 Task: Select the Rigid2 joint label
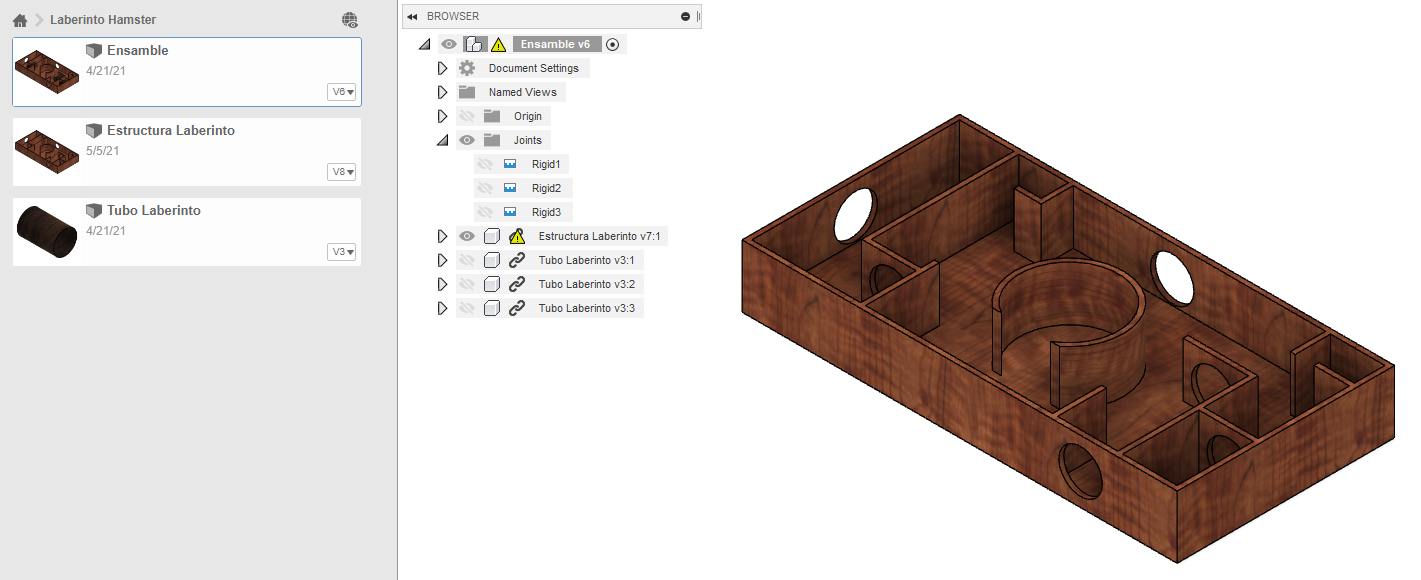(x=546, y=188)
